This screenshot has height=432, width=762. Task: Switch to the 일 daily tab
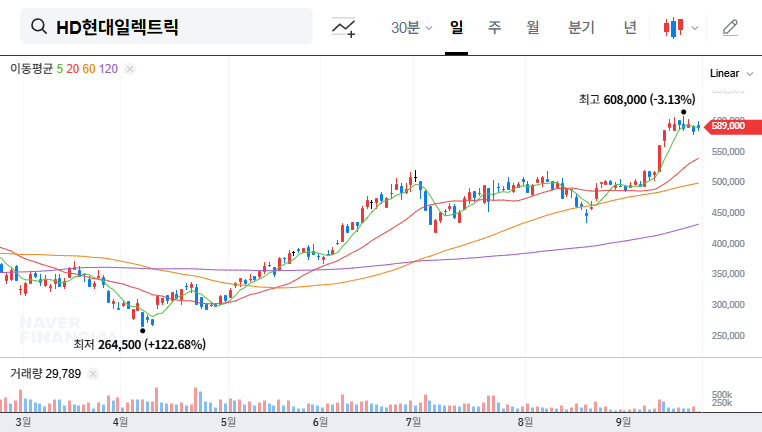pyautogui.click(x=456, y=27)
